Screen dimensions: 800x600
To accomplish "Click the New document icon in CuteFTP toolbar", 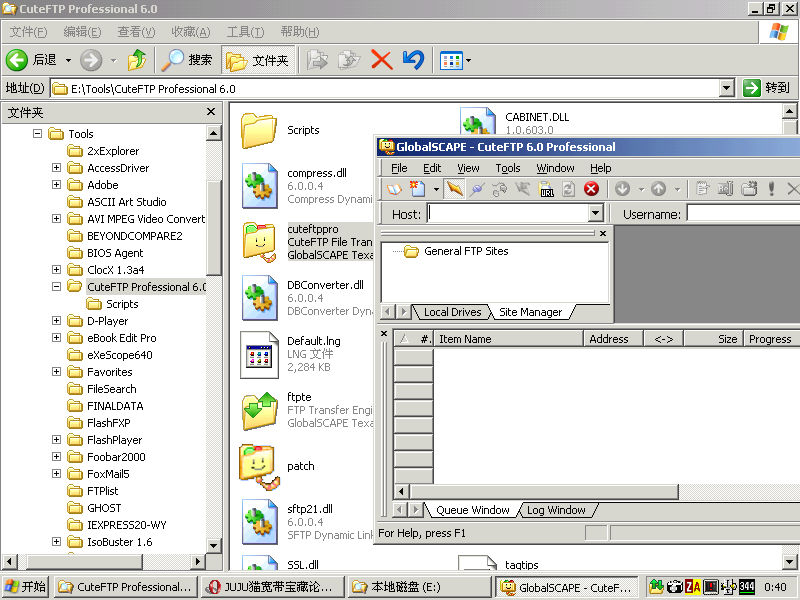I will pos(417,189).
